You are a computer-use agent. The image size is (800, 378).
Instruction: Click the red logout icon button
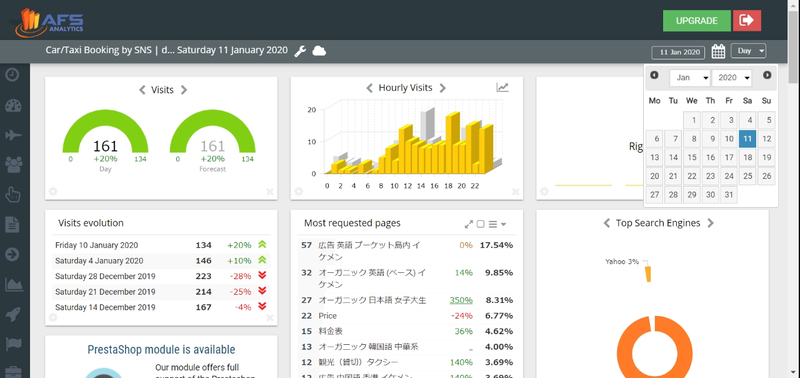pos(747,20)
